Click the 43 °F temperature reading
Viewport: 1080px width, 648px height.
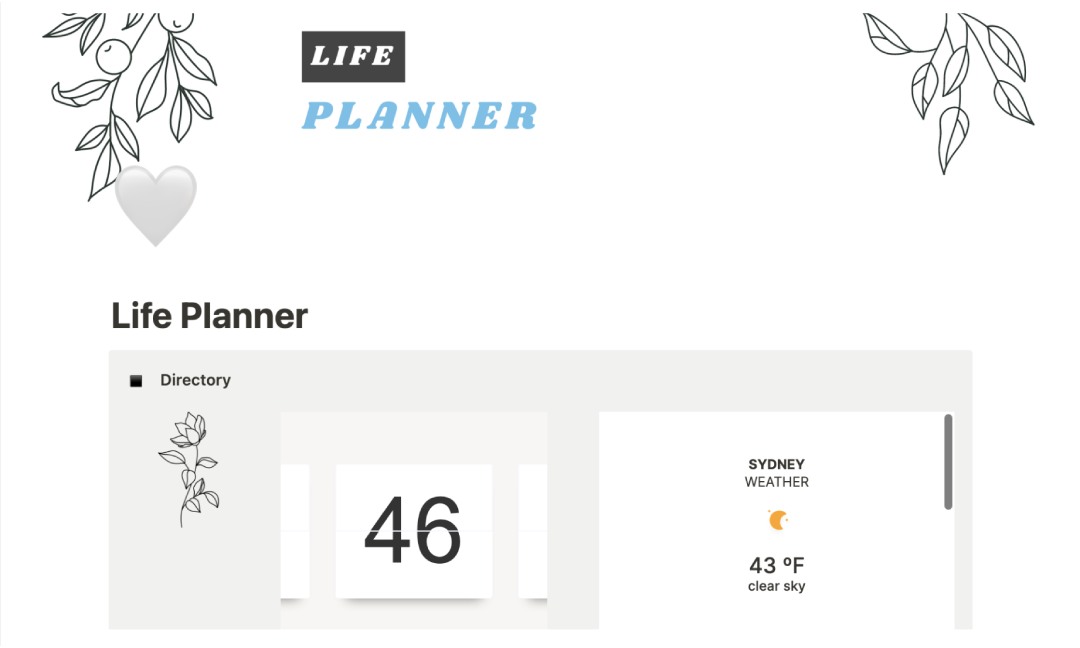(776, 565)
